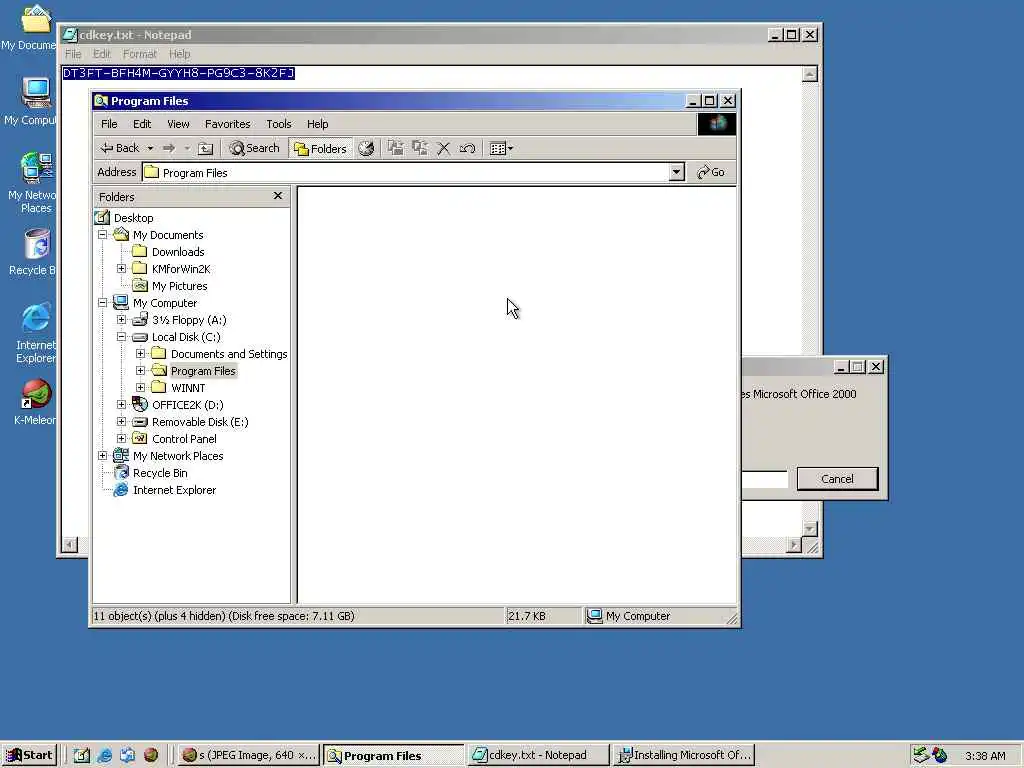Select Documents and Settings folder

(x=229, y=354)
